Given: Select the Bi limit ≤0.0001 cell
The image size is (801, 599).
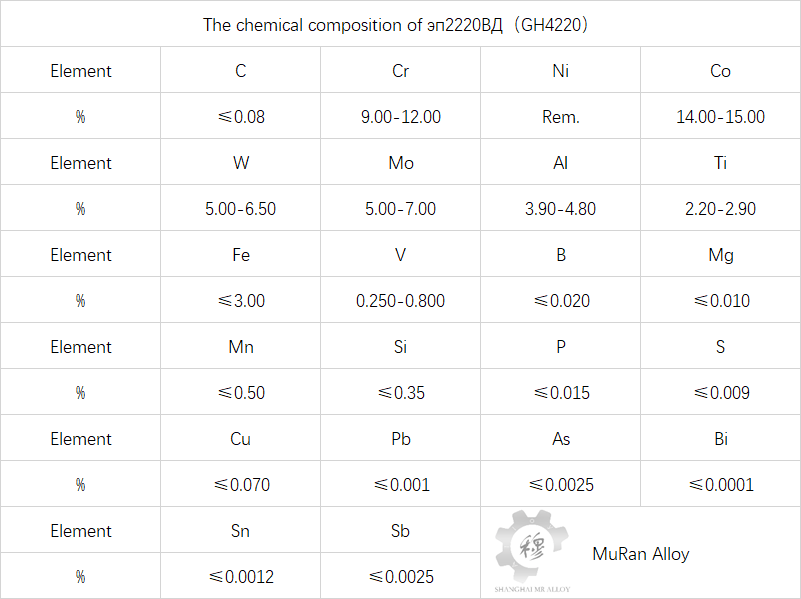Looking at the screenshot, I should [720, 485].
